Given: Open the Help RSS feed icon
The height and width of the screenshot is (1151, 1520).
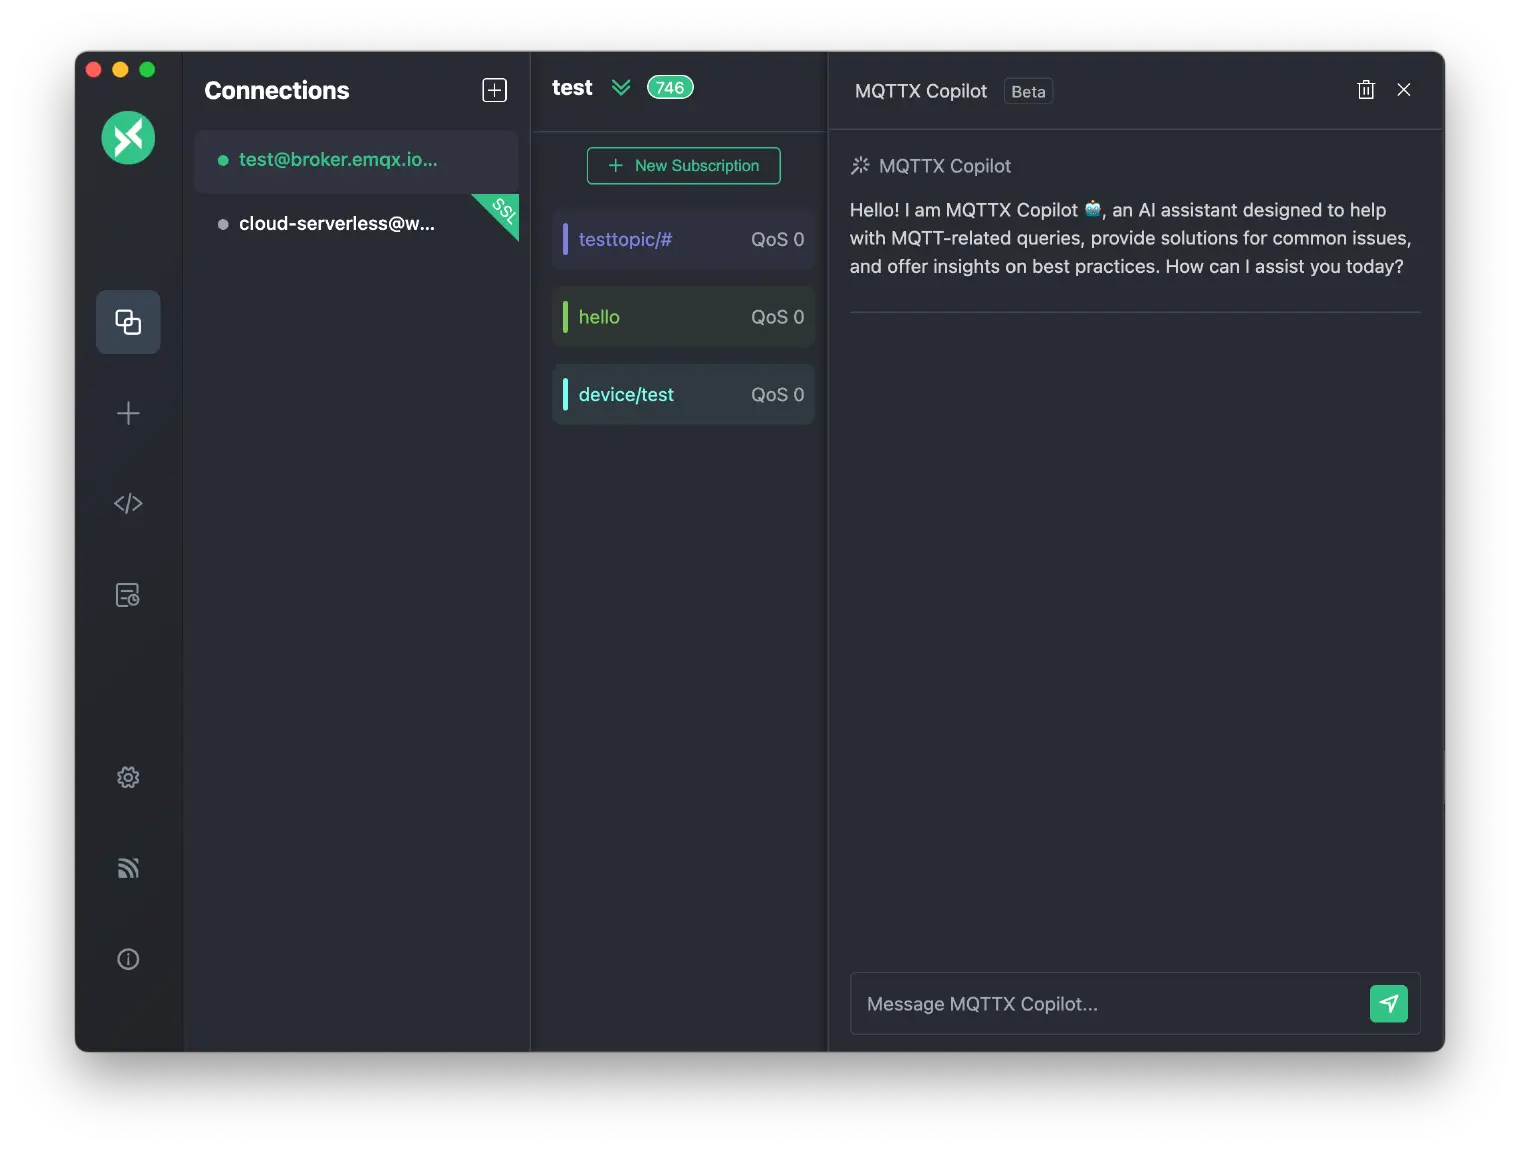Looking at the screenshot, I should (128, 868).
